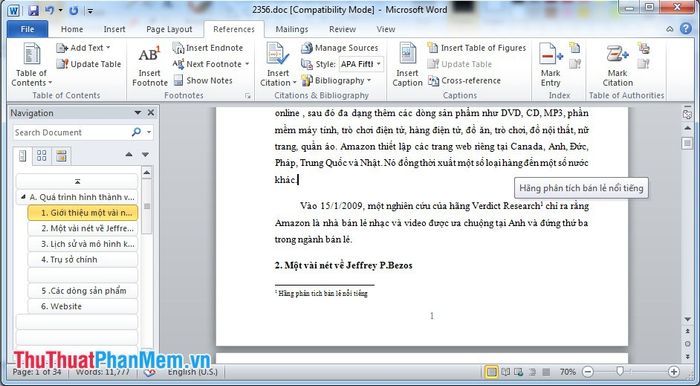
Task: Open Manage Sources
Action: (339, 48)
